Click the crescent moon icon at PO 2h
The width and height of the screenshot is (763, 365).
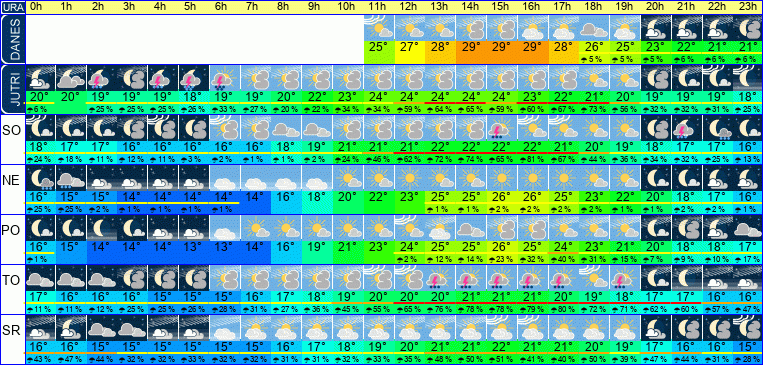[101, 227]
